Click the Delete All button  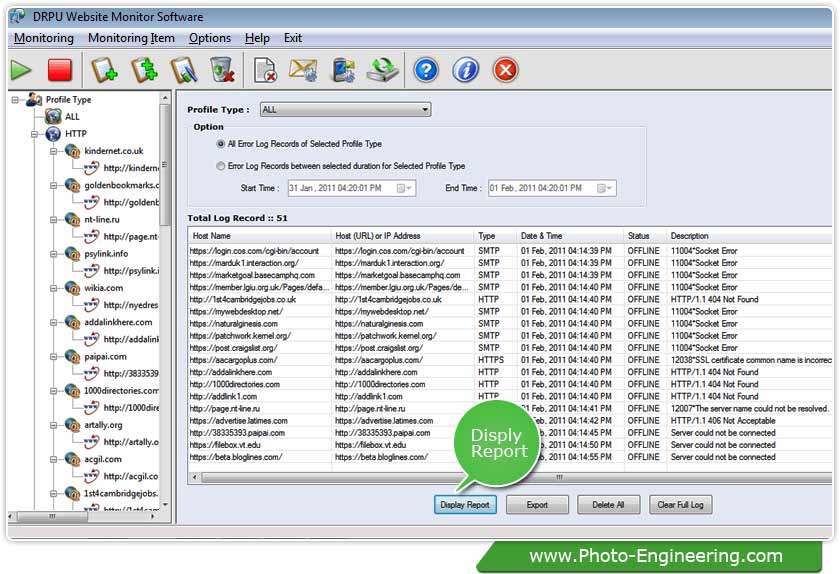click(x=608, y=505)
